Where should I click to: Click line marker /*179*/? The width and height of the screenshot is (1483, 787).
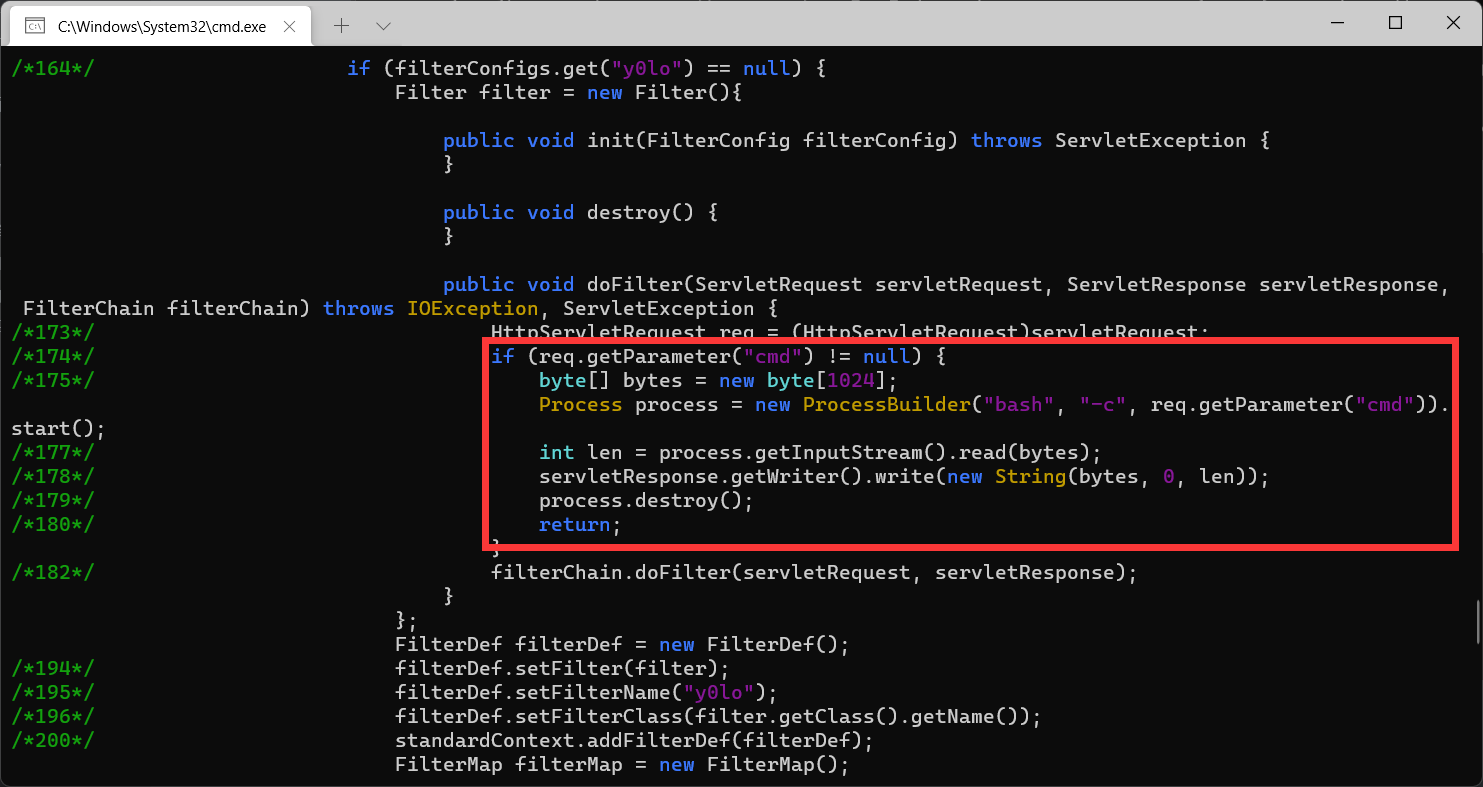[x=53, y=501]
